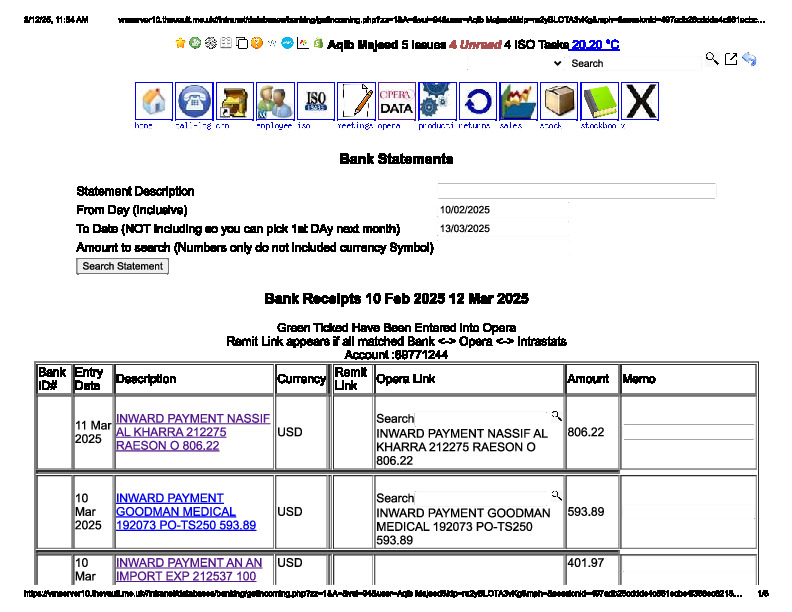Click the Search Statement button
Viewport: 792px width, 612px height.
(x=123, y=266)
